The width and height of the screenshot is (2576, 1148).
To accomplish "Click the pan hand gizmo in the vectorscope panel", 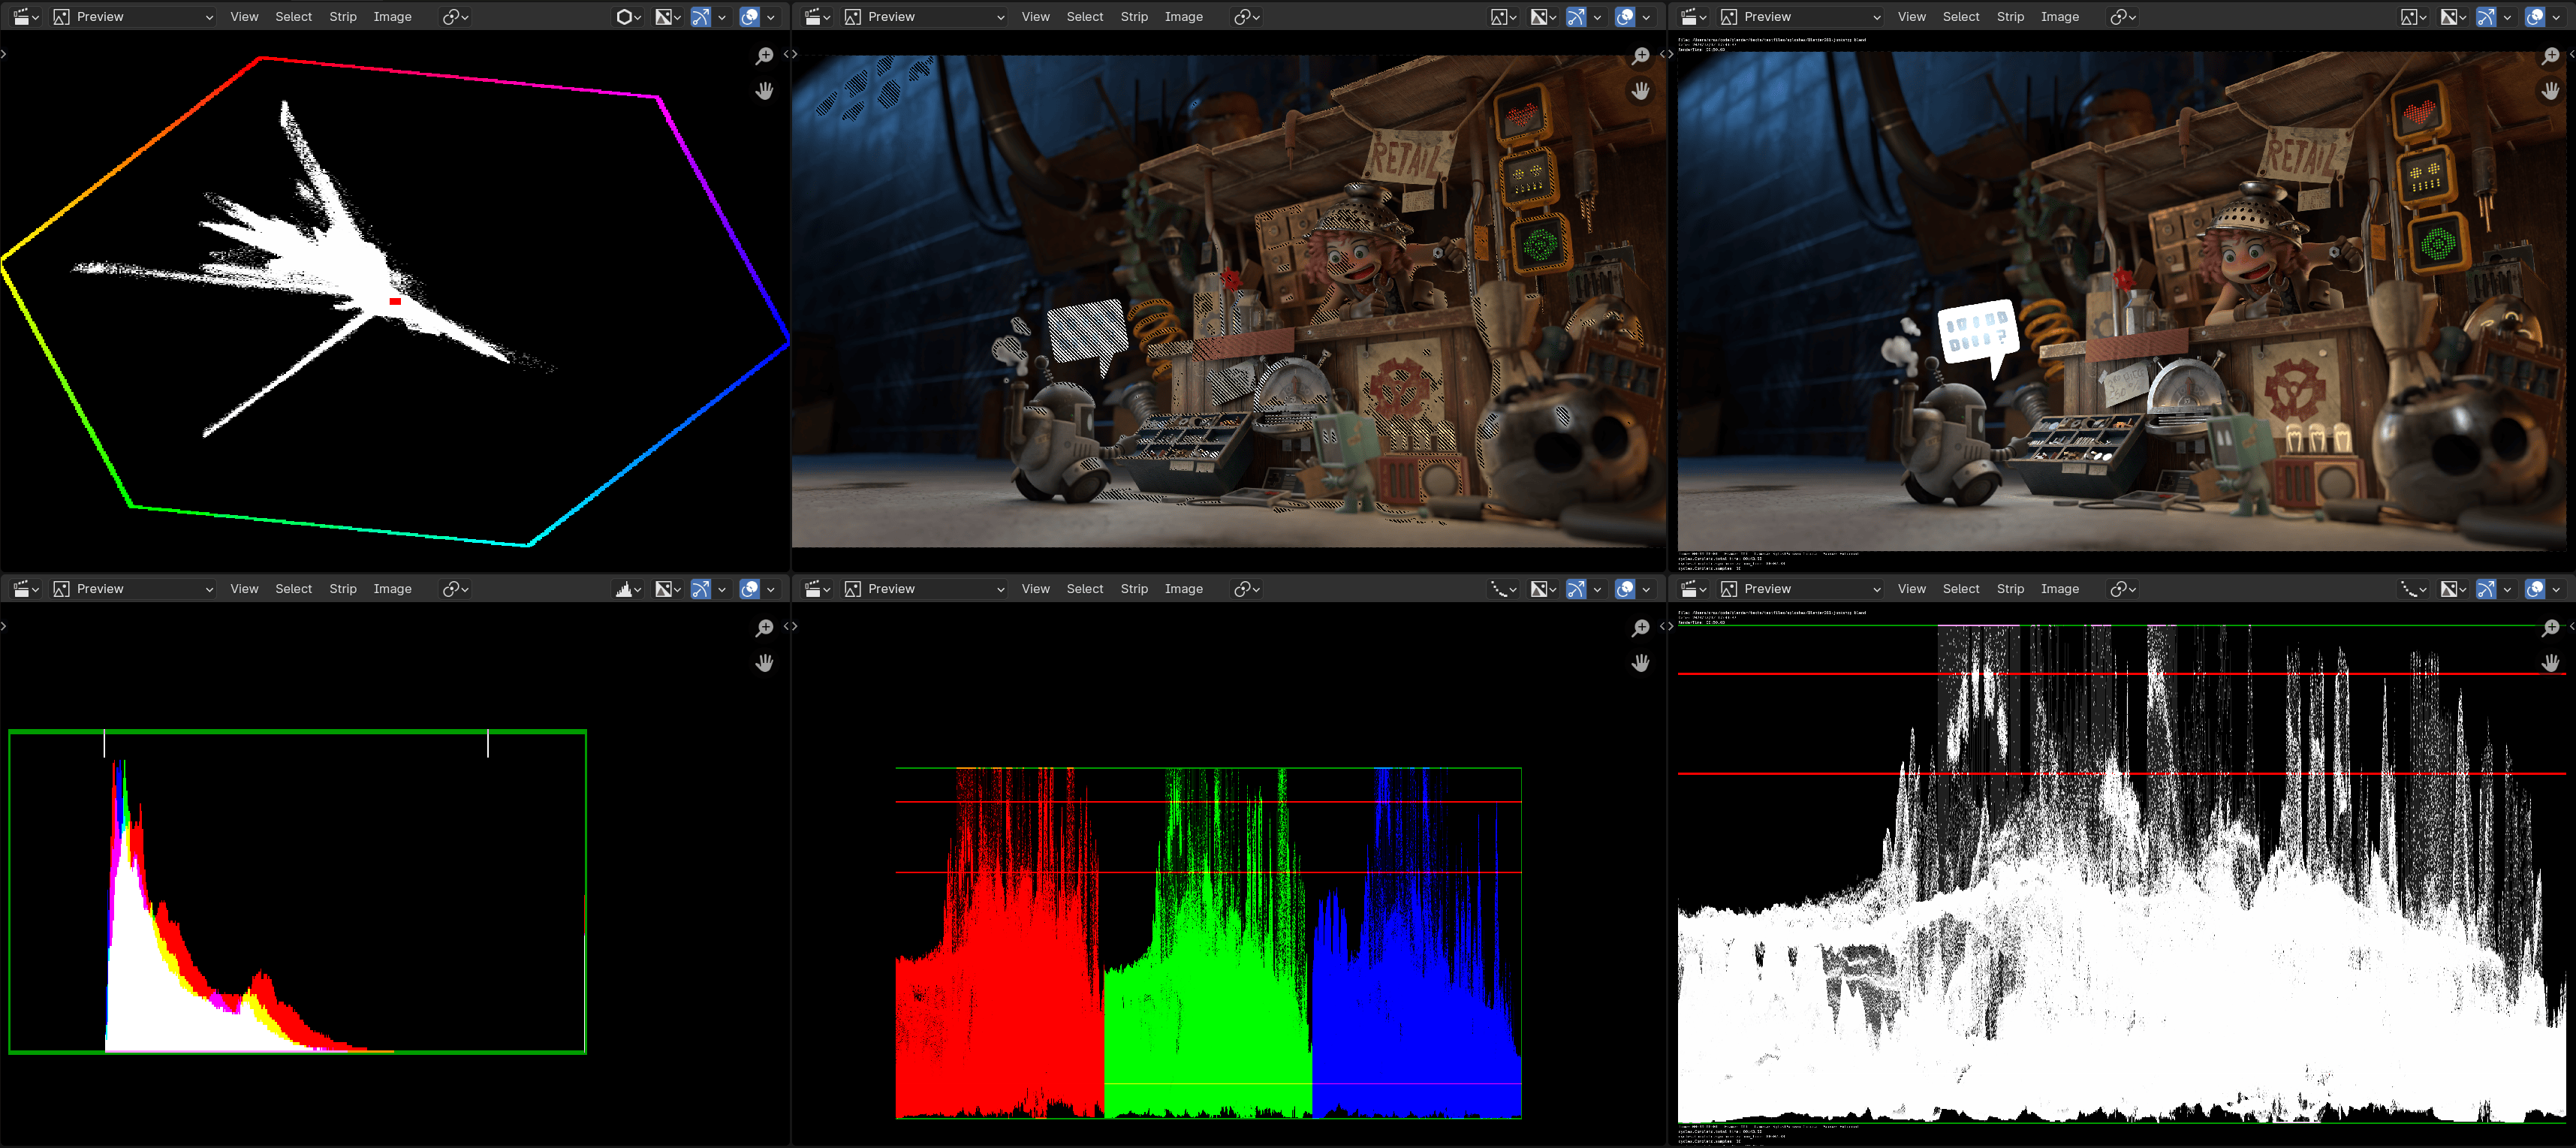I will pyautogui.click(x=764, y=91).
